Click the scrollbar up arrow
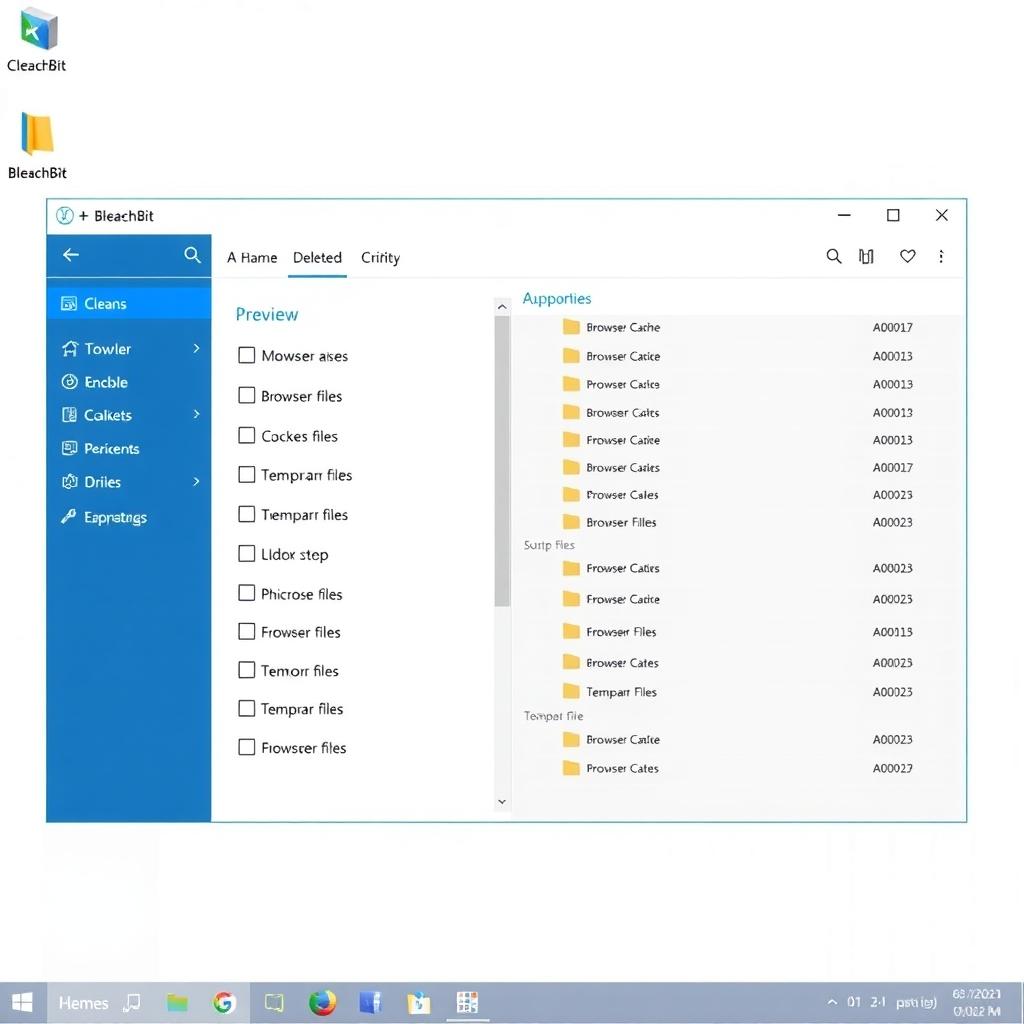This screenshot has height=1024, width=1024. (x=502, y=306)
